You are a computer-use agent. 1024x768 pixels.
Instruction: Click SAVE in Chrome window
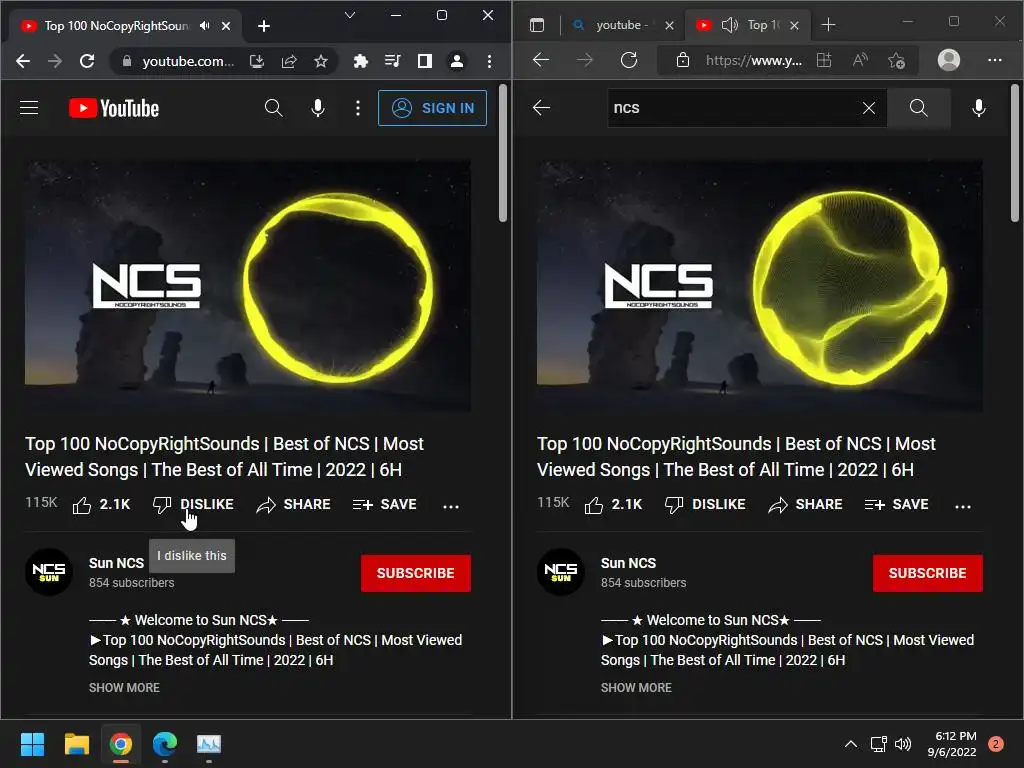pyautogui.click(x=385, y=505)
